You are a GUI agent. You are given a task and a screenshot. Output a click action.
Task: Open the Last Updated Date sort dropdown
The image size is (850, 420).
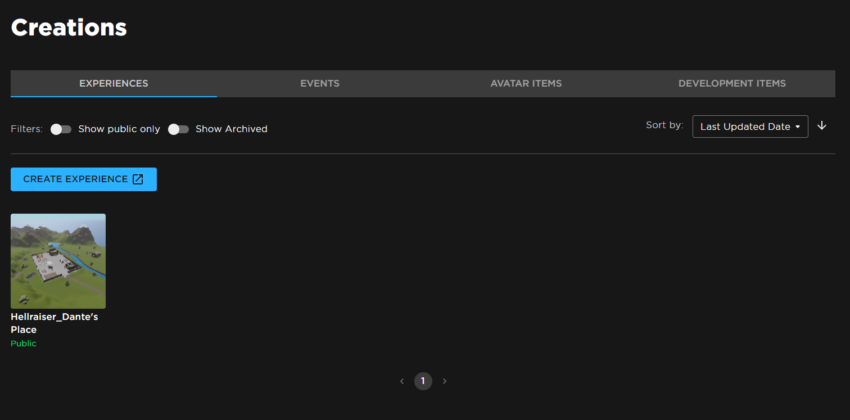point(749,127)
